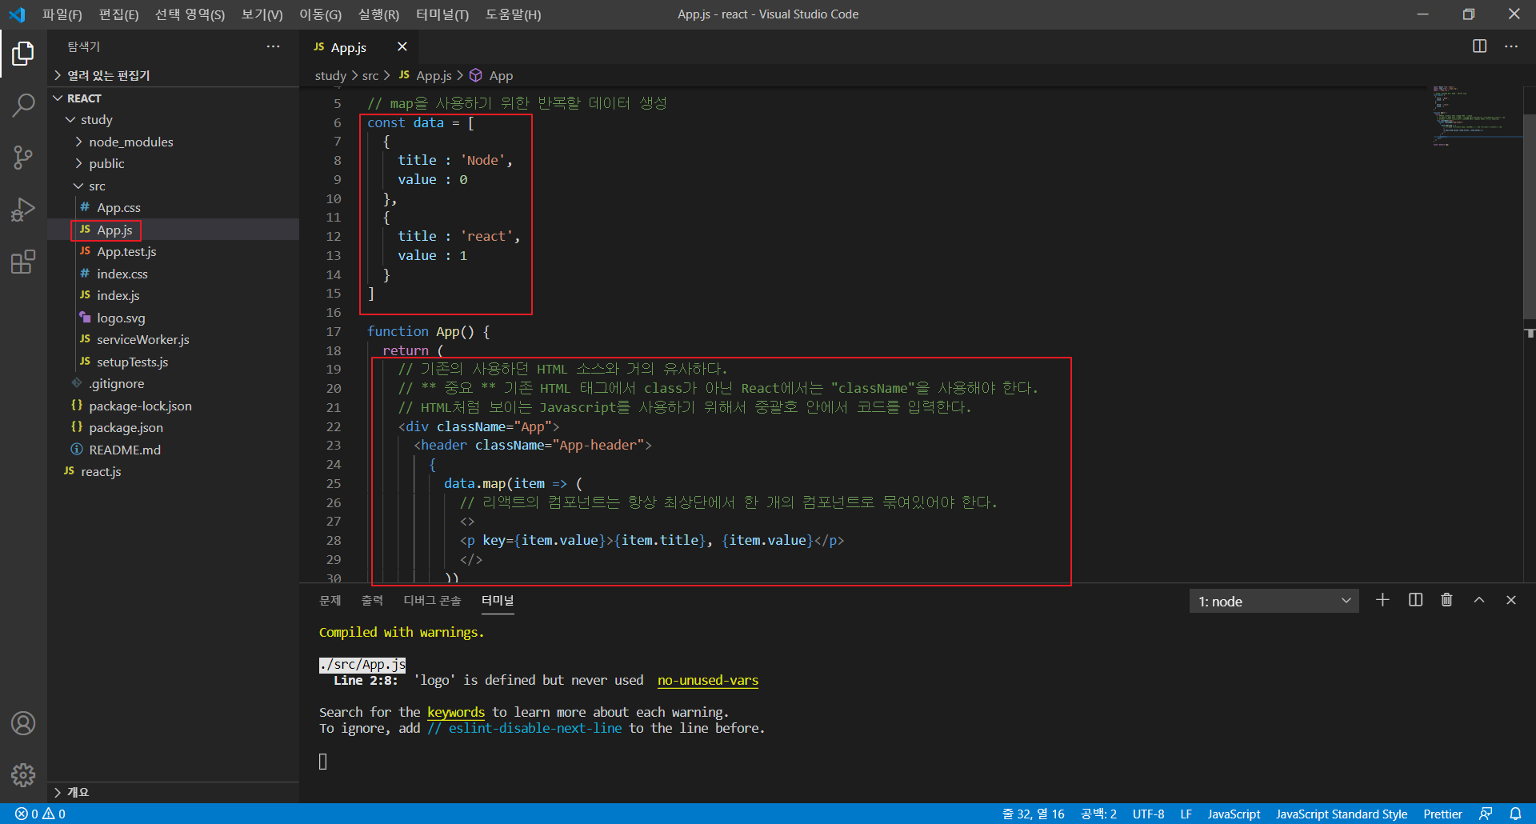The image size is (1536, 824).
Task: Open the 선택 영역(S) menu
Action: pyautogui.click(x=190, y=14)
